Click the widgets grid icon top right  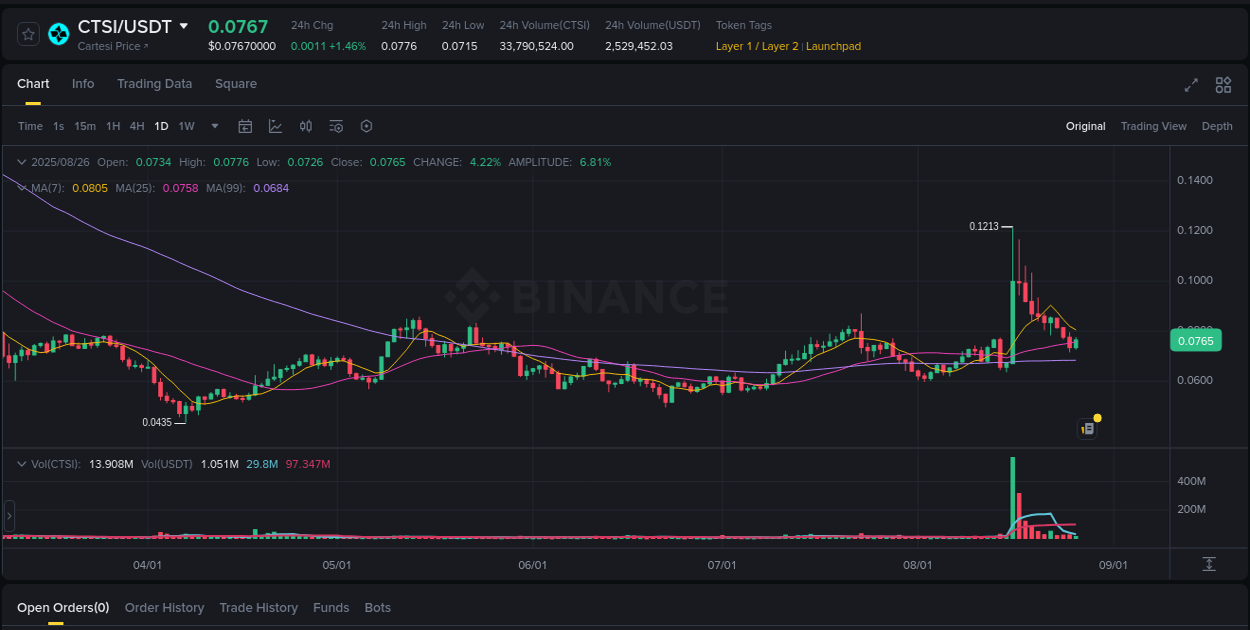pos(1223,86)
